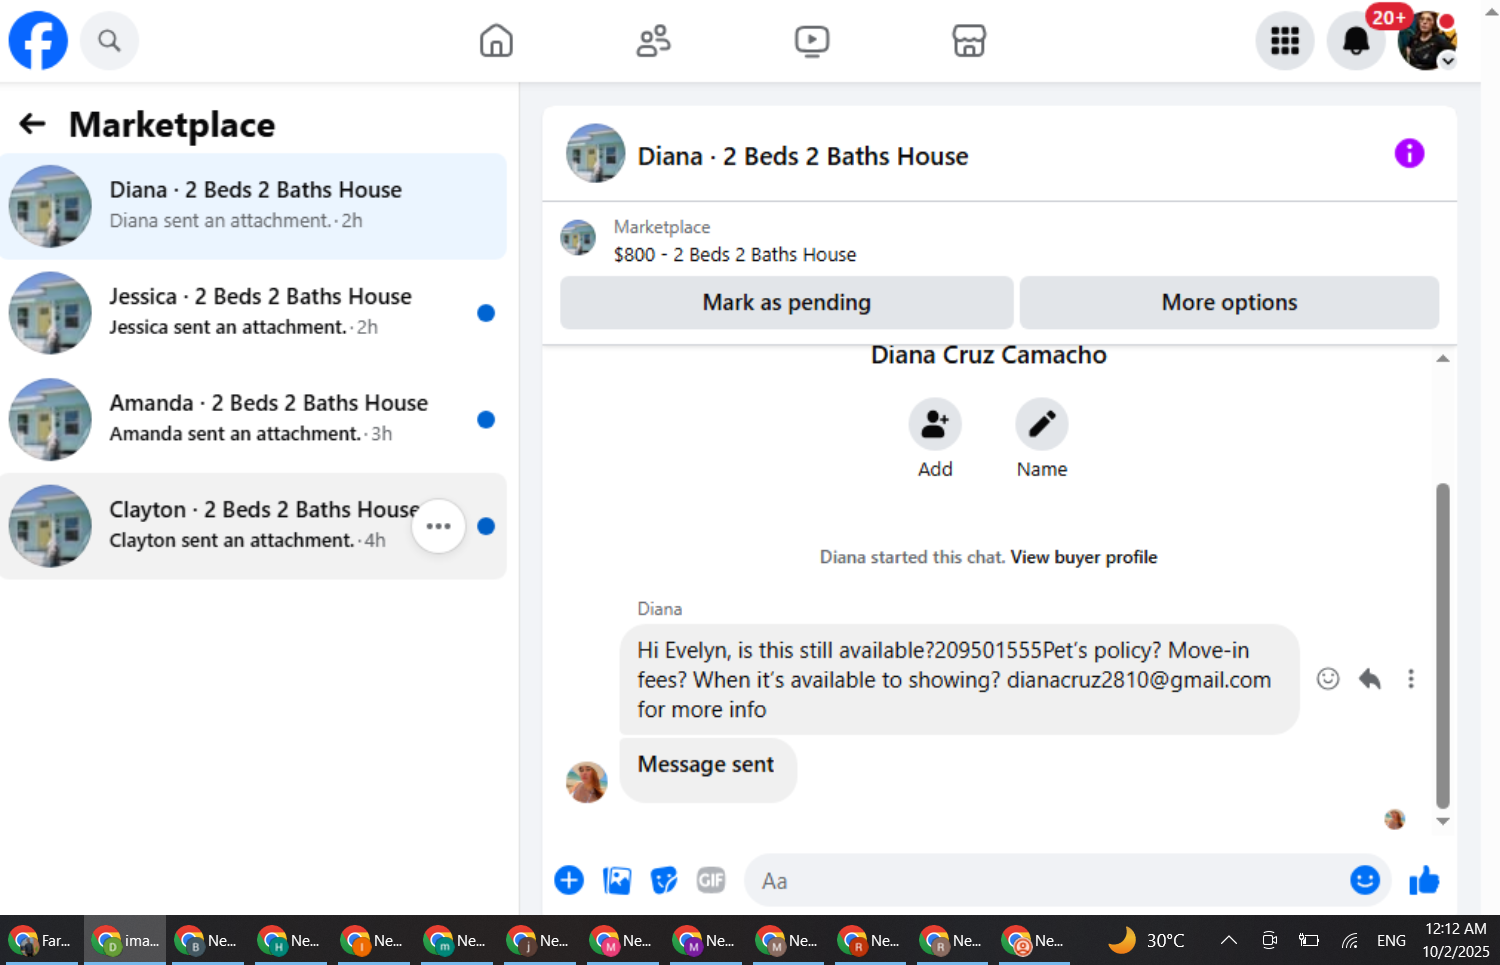
Task: Open Clayton's 2 Beds 2 Baths conversation
Action: coord(253,526)
